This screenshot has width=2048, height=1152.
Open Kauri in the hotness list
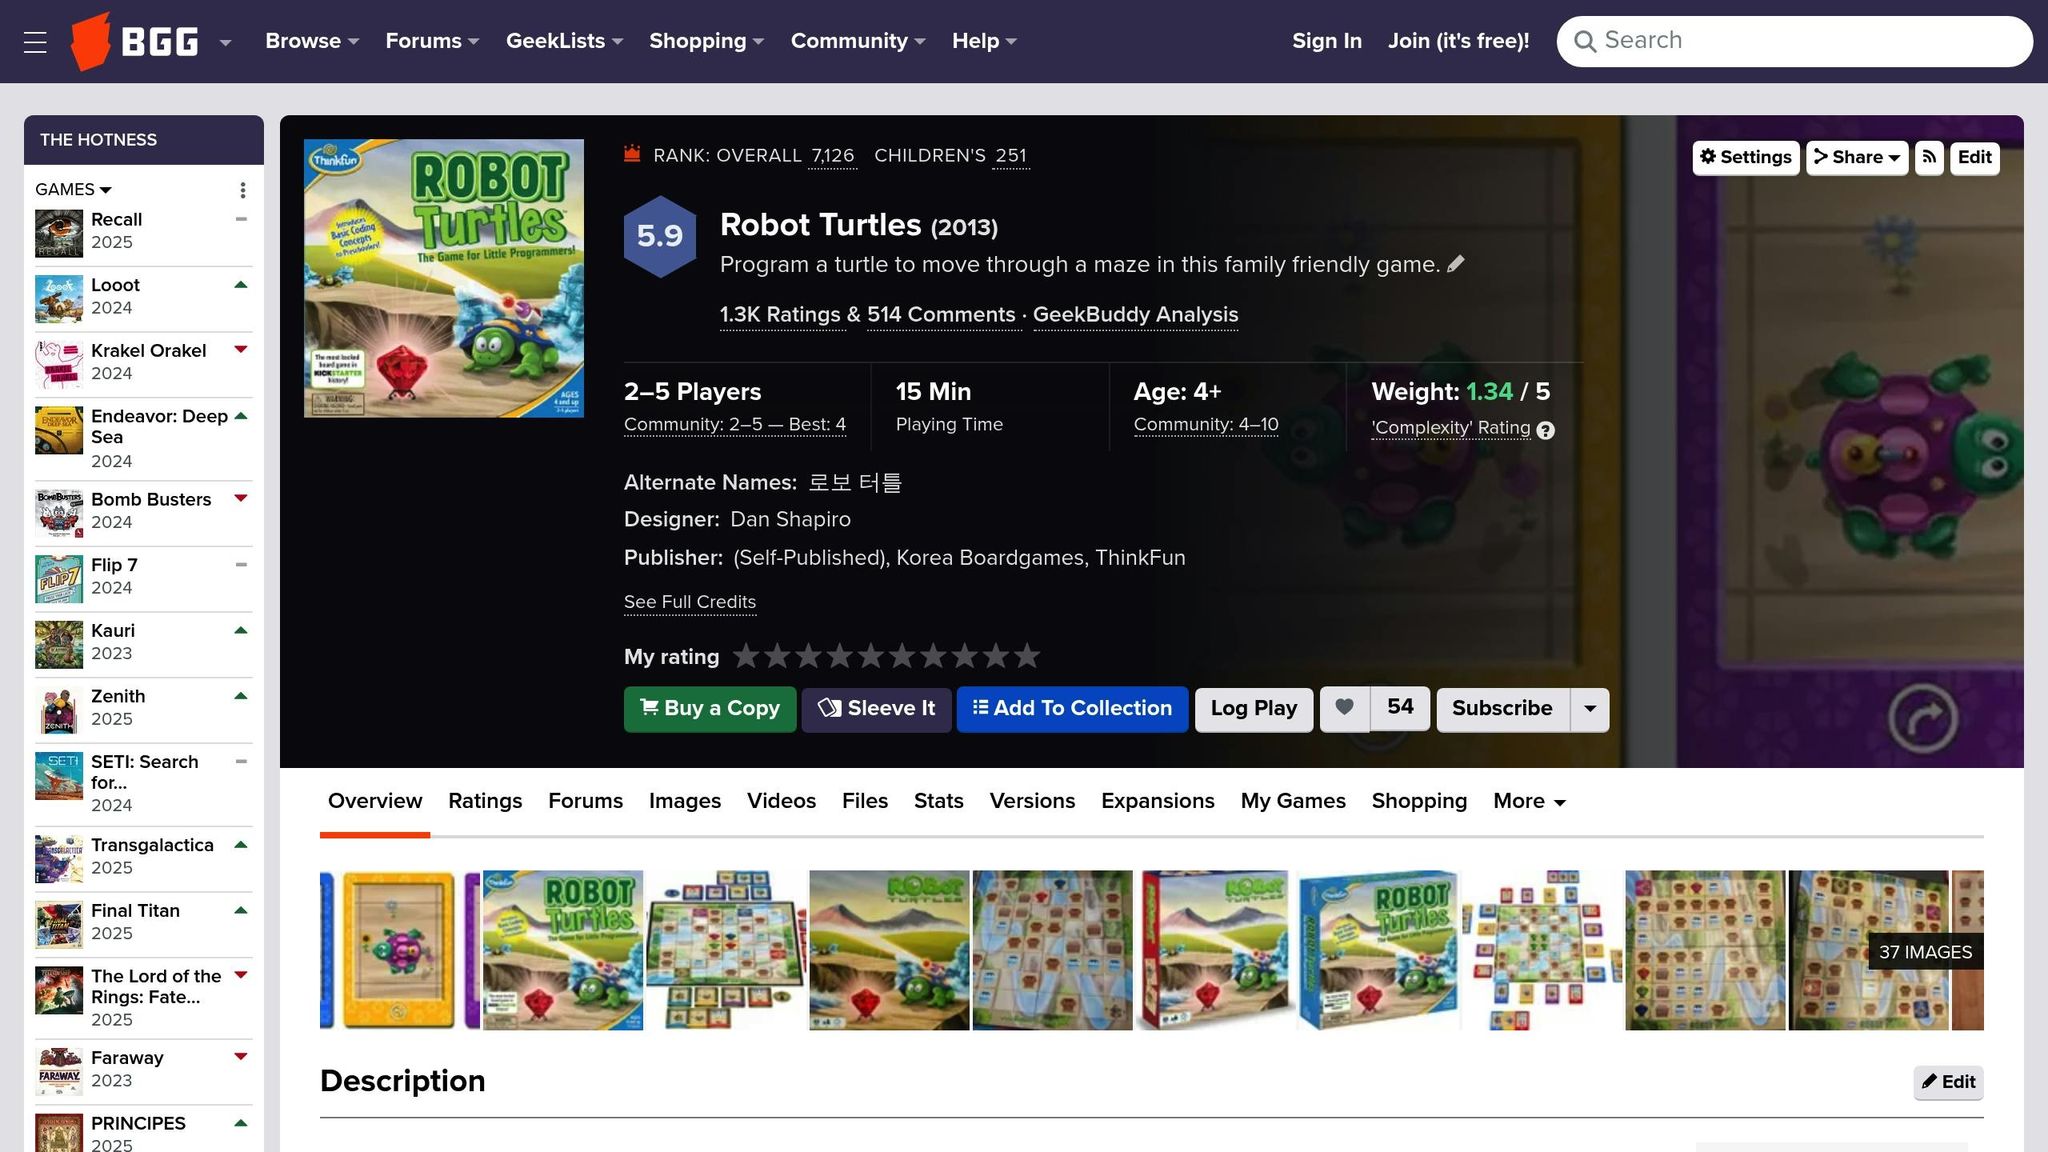(112, 630)
